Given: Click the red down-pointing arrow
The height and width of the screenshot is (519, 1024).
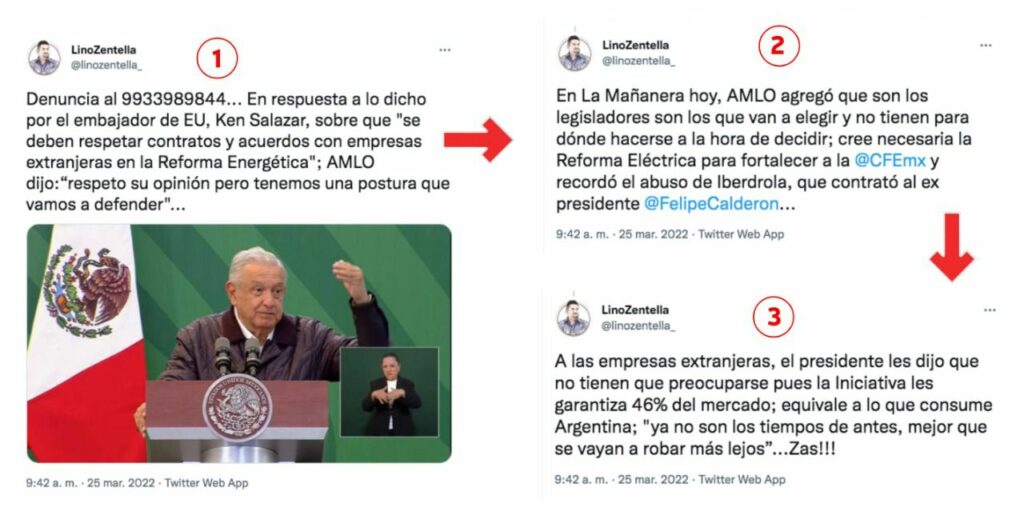Looking at the screenshot, I should 952,247.
